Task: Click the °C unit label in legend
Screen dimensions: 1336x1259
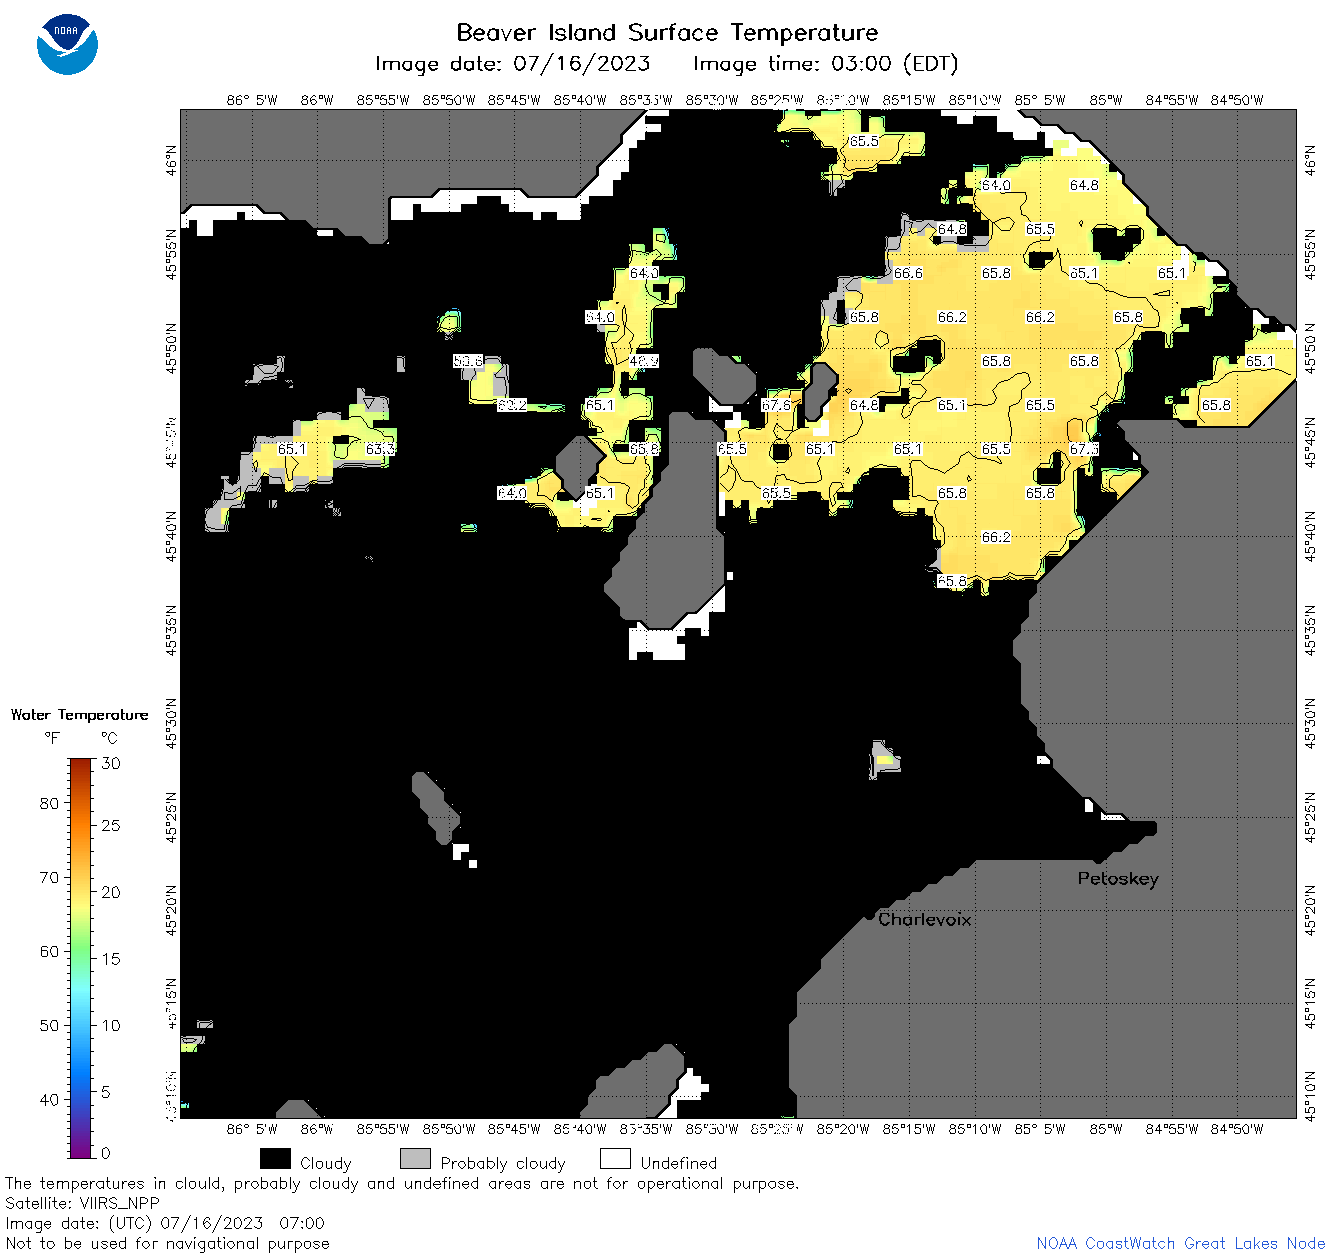Action: (x=109, y=738)
